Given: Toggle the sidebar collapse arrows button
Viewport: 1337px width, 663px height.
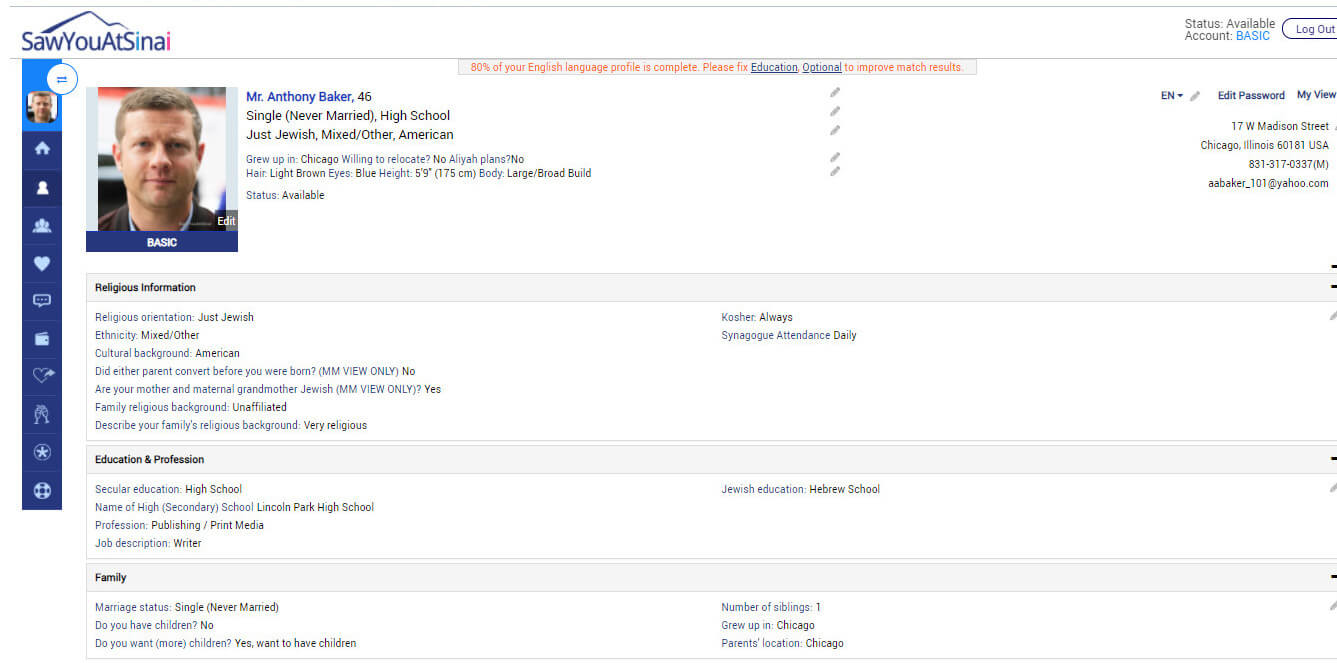Looking at the screenshot, I should coord(62,79).
